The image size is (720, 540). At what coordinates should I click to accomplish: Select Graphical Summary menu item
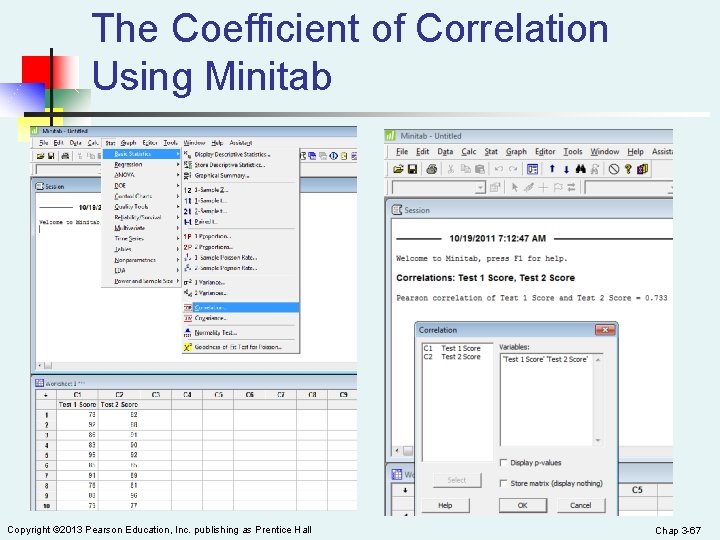click(x=241, y=175)
